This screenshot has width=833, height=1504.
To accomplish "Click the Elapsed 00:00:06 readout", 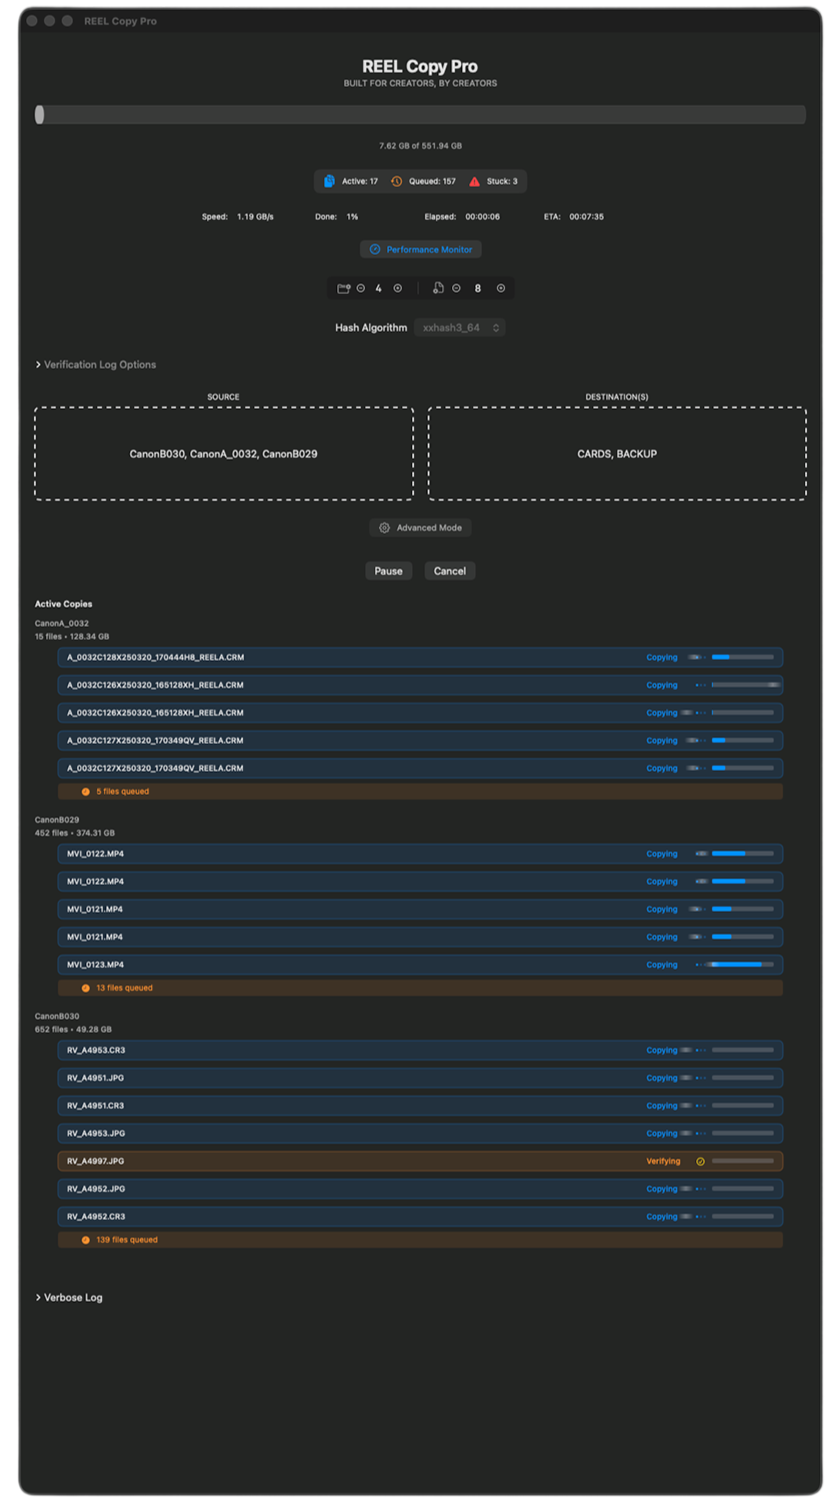I will coord(462,216).
